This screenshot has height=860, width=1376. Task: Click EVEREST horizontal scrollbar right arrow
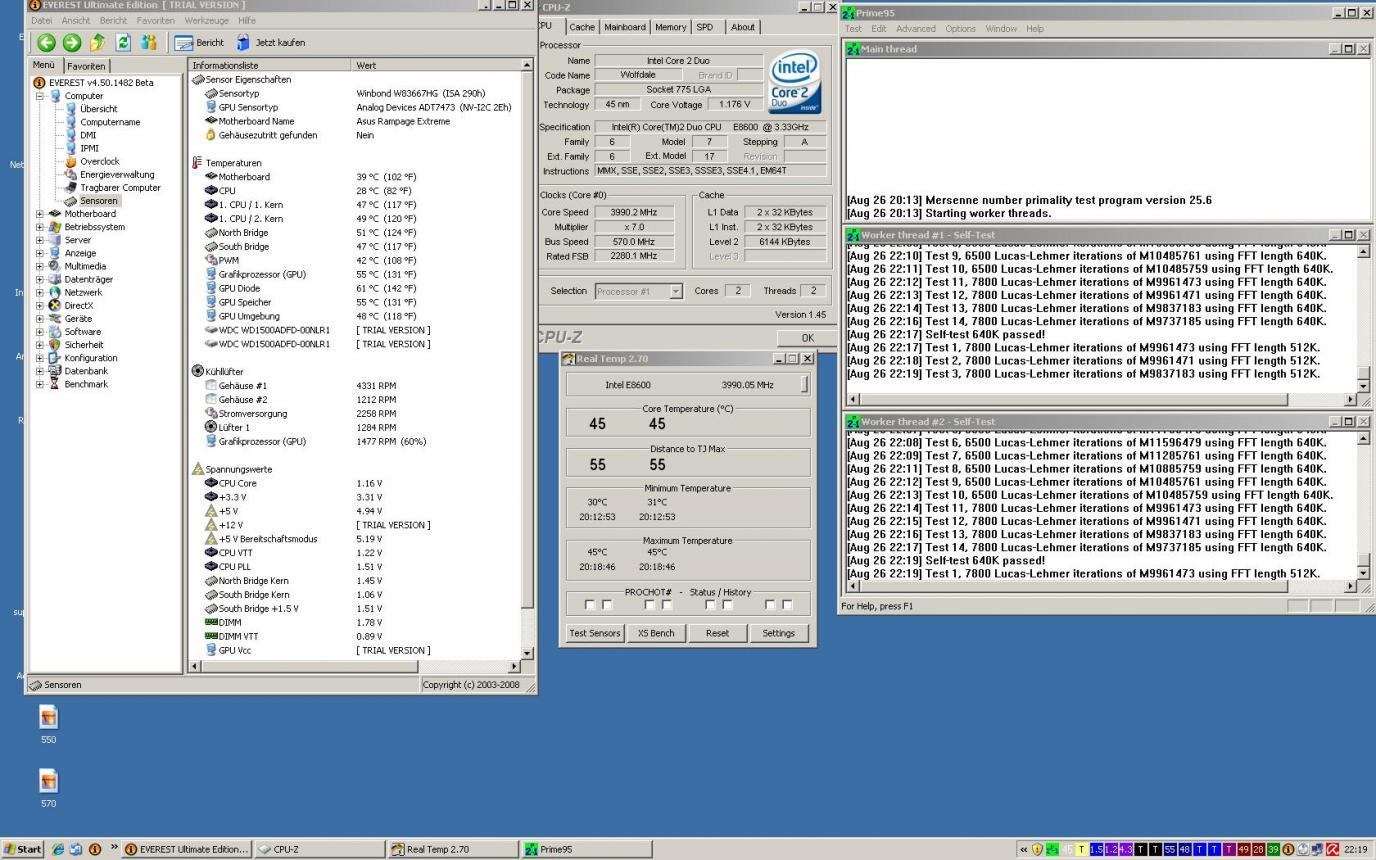click(516, 666)
